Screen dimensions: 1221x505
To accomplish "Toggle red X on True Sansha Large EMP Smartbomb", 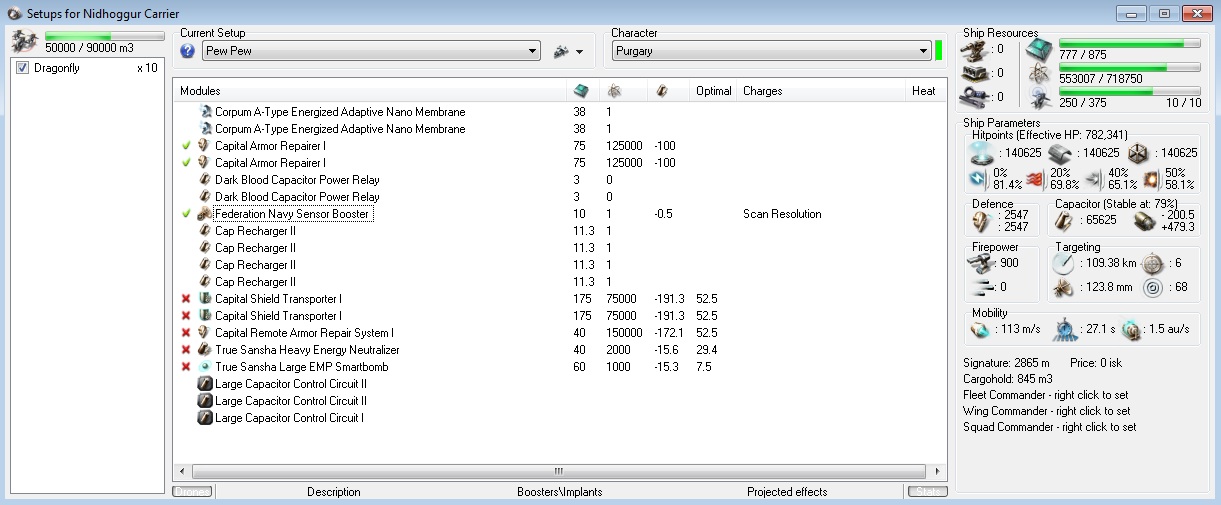I will [186, 367].
